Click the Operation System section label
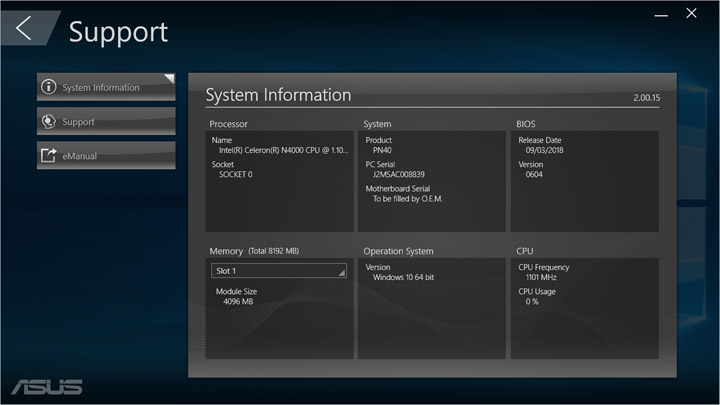720x405 pixels. tap(398, 251)
